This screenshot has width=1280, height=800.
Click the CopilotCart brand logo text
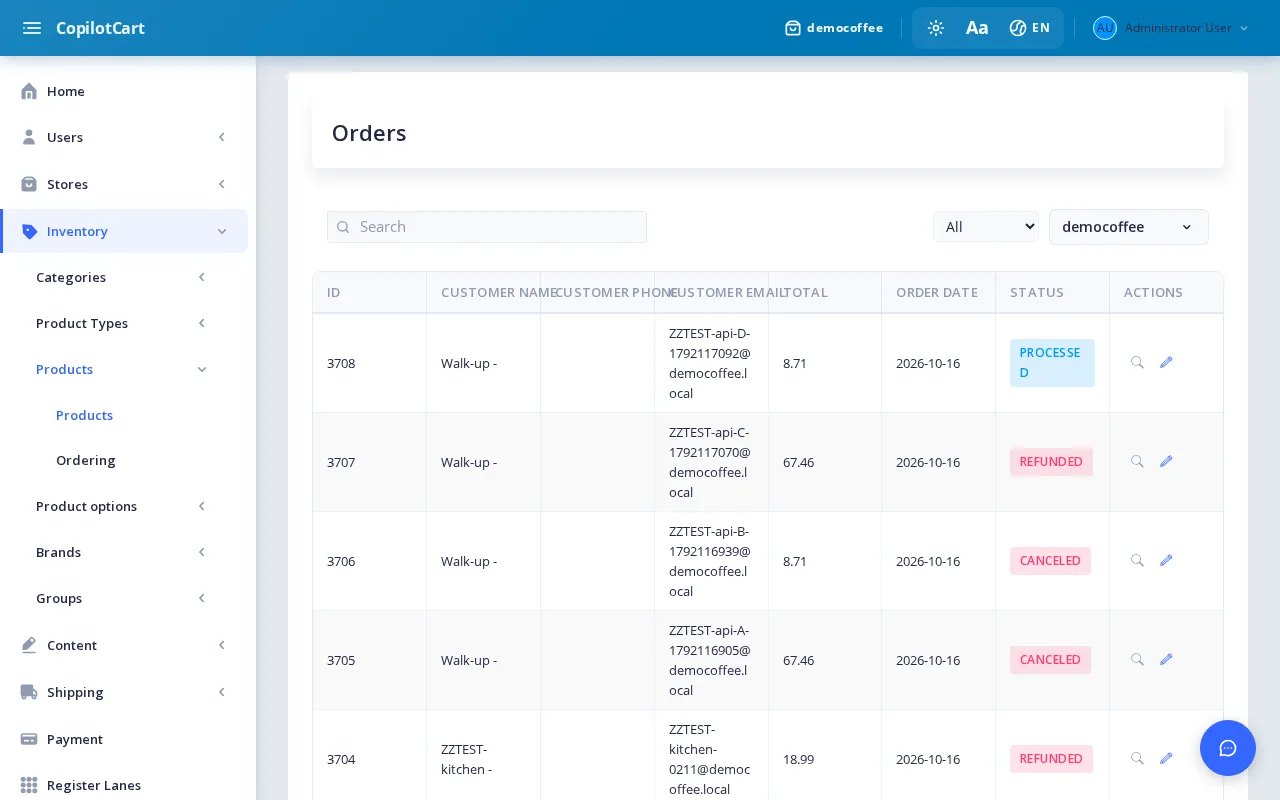[x=100, y=28]
